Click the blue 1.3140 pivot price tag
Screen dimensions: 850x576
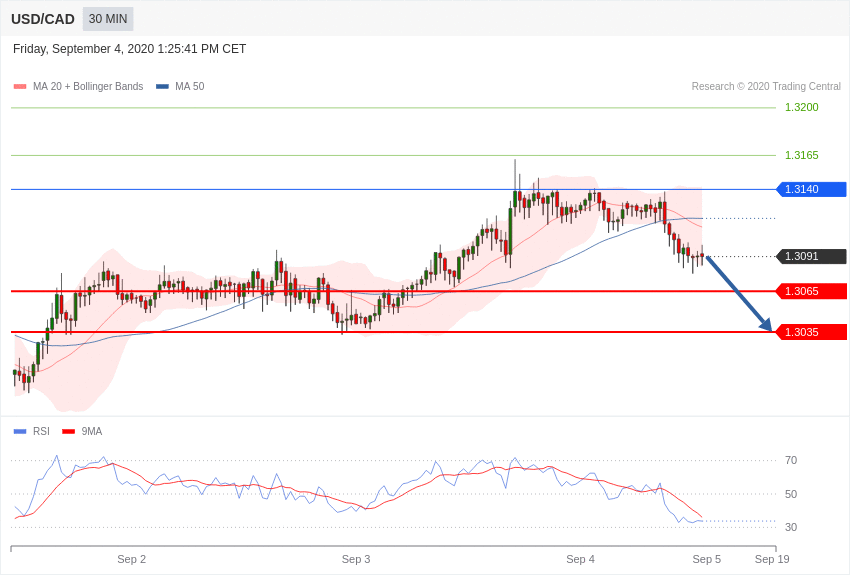coord(812,189)
